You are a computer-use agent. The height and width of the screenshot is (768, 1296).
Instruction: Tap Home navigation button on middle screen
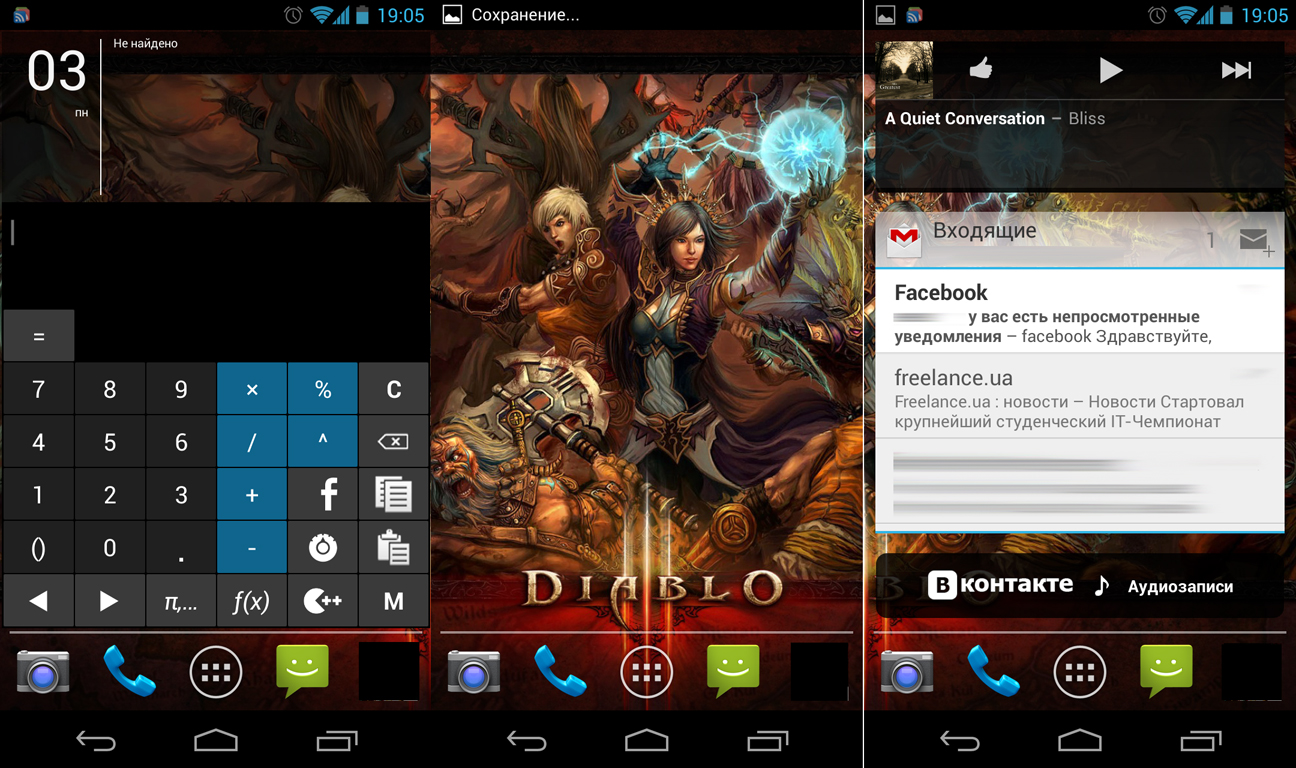(647, 741)
